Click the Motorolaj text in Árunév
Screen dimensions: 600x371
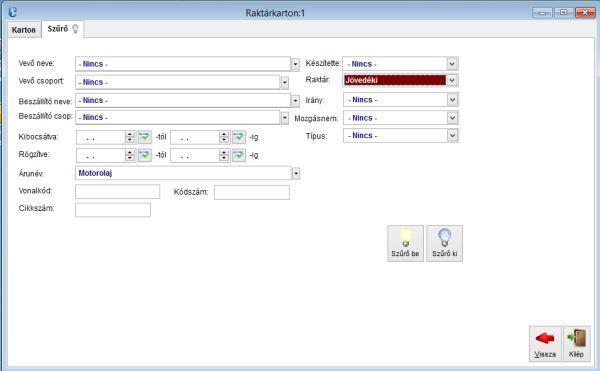click(95, 173)
